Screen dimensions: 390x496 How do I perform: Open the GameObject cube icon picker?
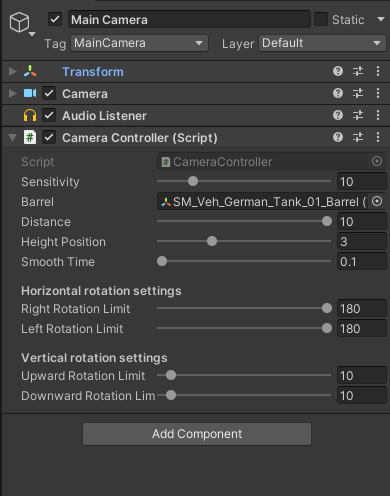coord(22,23)
